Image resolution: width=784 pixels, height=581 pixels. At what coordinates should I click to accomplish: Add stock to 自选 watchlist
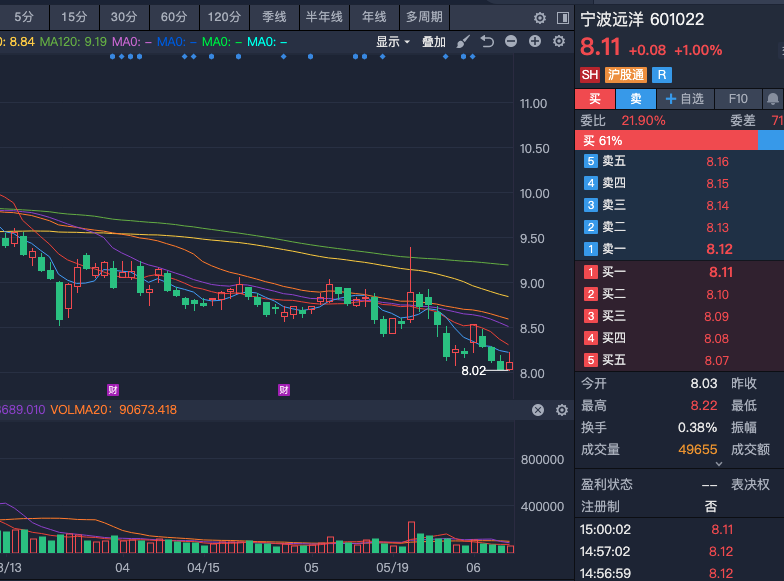pos(685,99)
